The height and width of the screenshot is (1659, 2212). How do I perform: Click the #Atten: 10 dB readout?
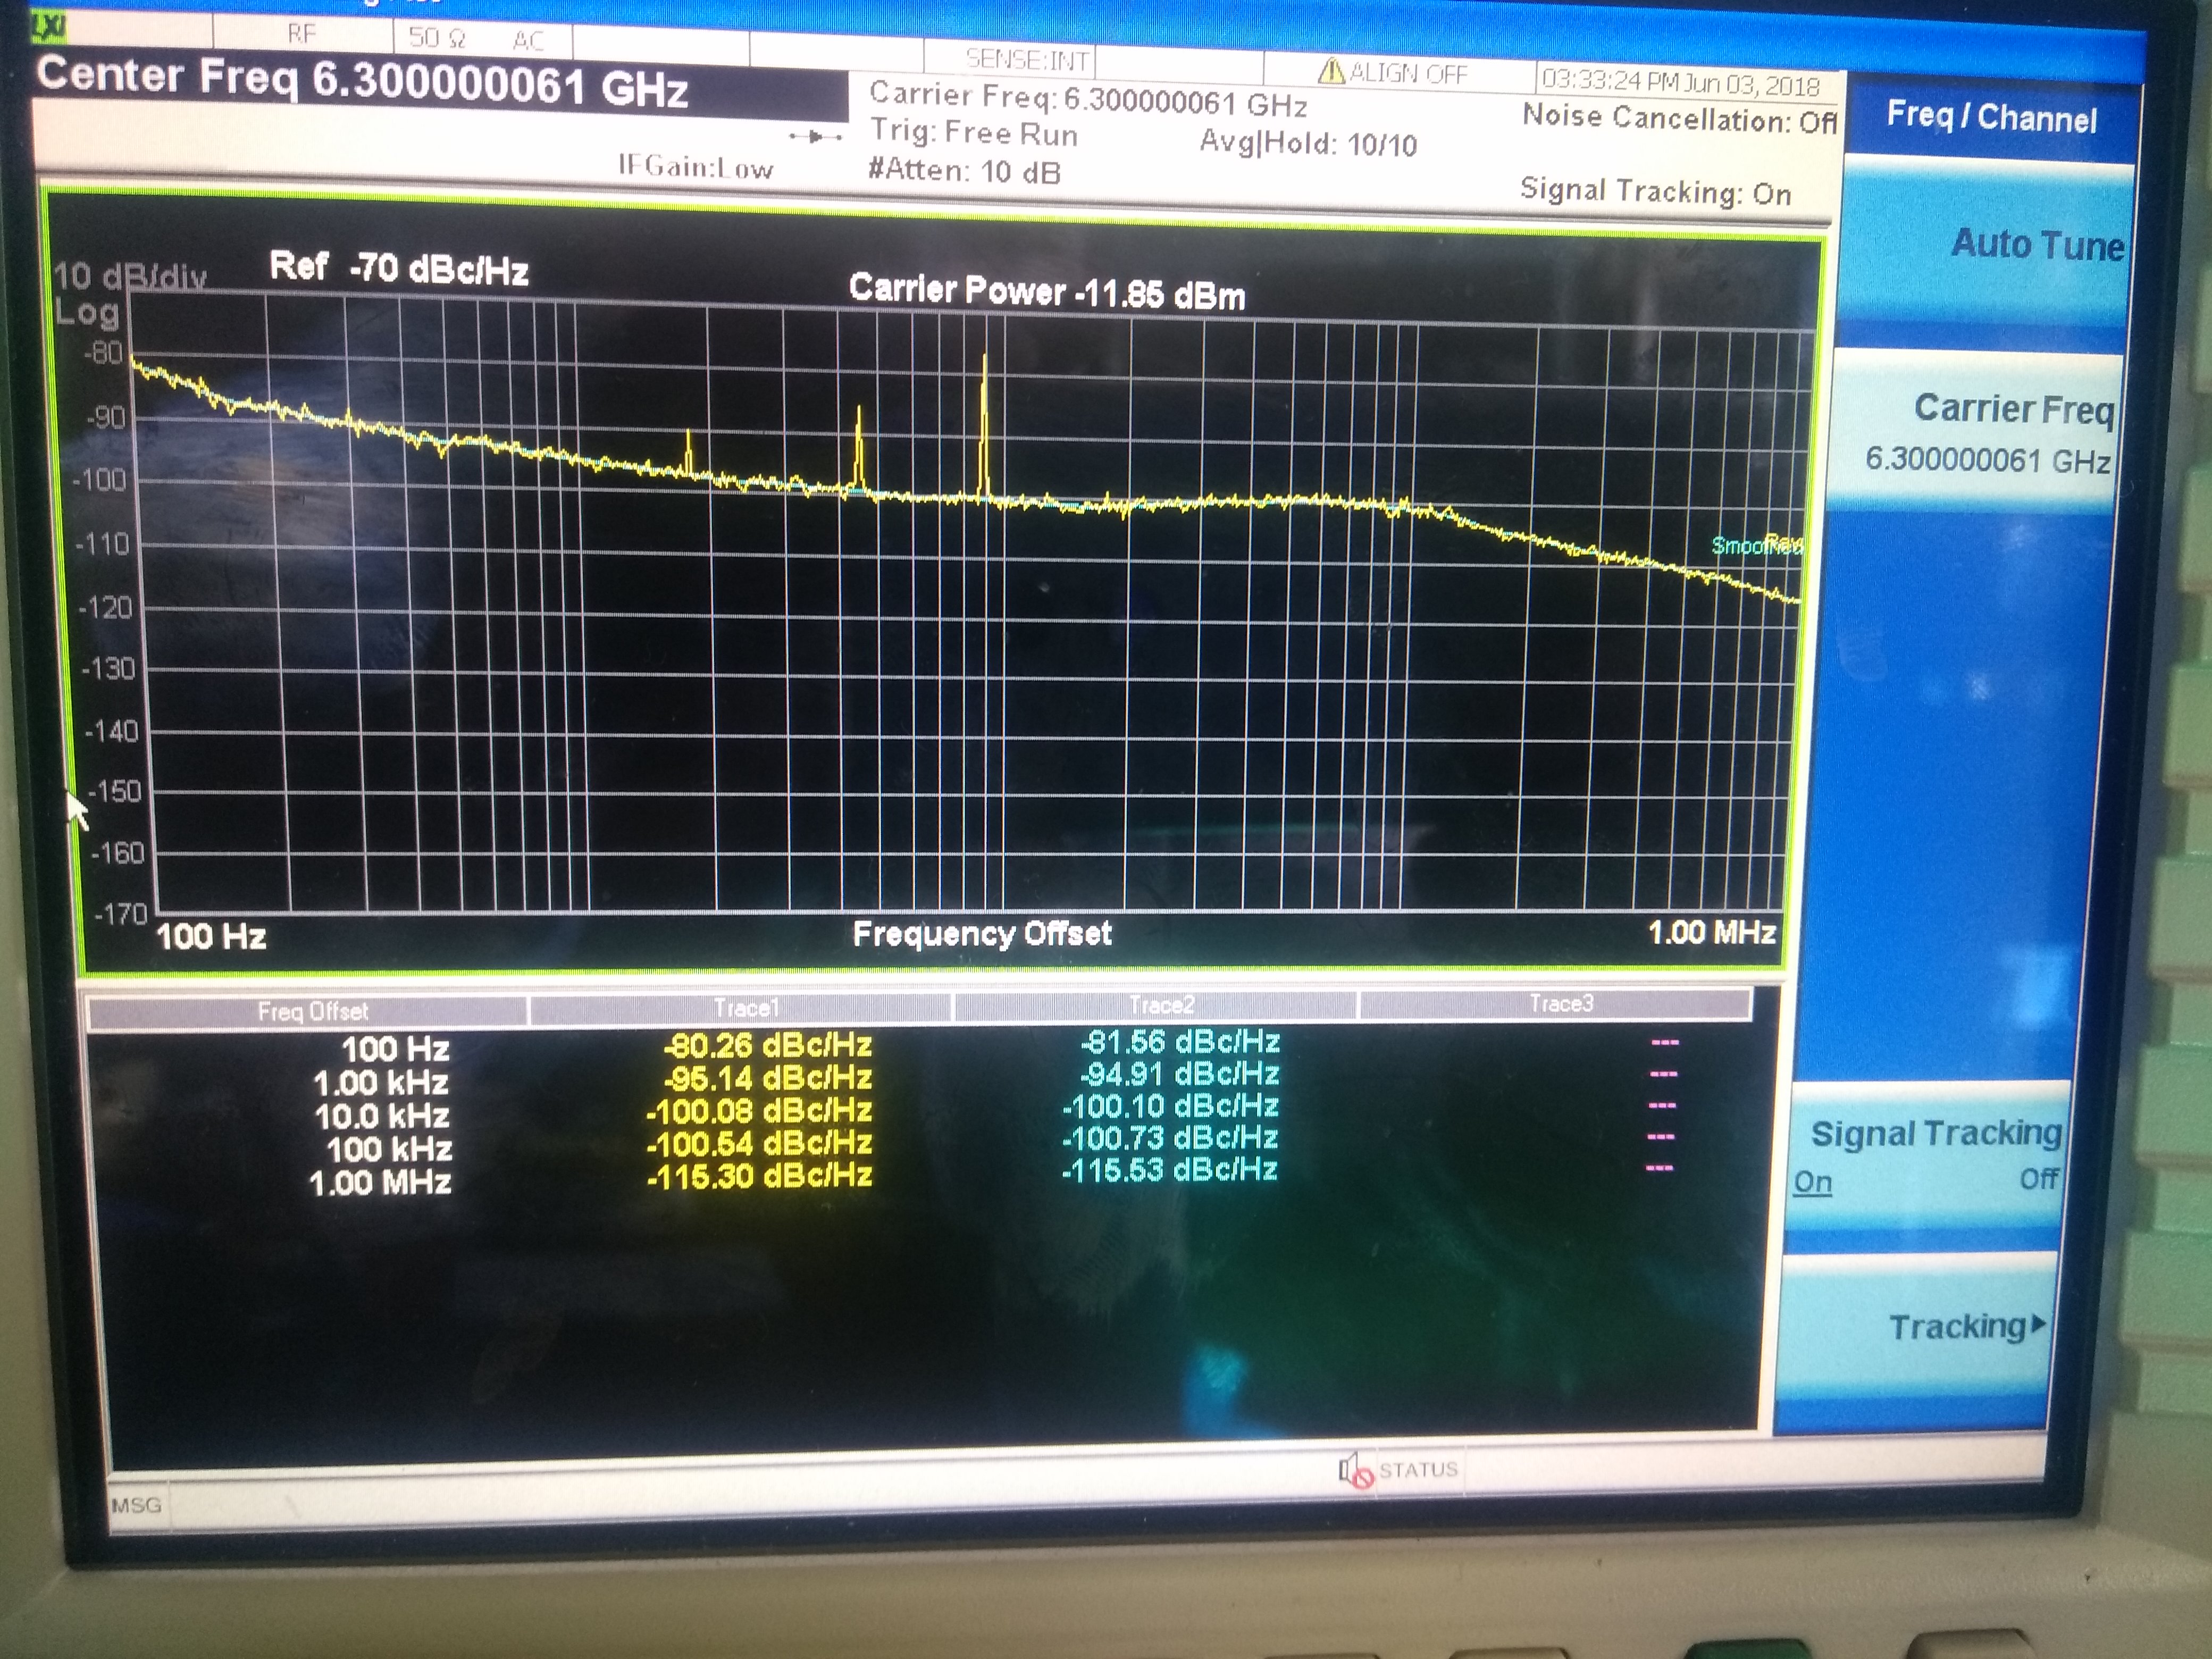point(964,170)
